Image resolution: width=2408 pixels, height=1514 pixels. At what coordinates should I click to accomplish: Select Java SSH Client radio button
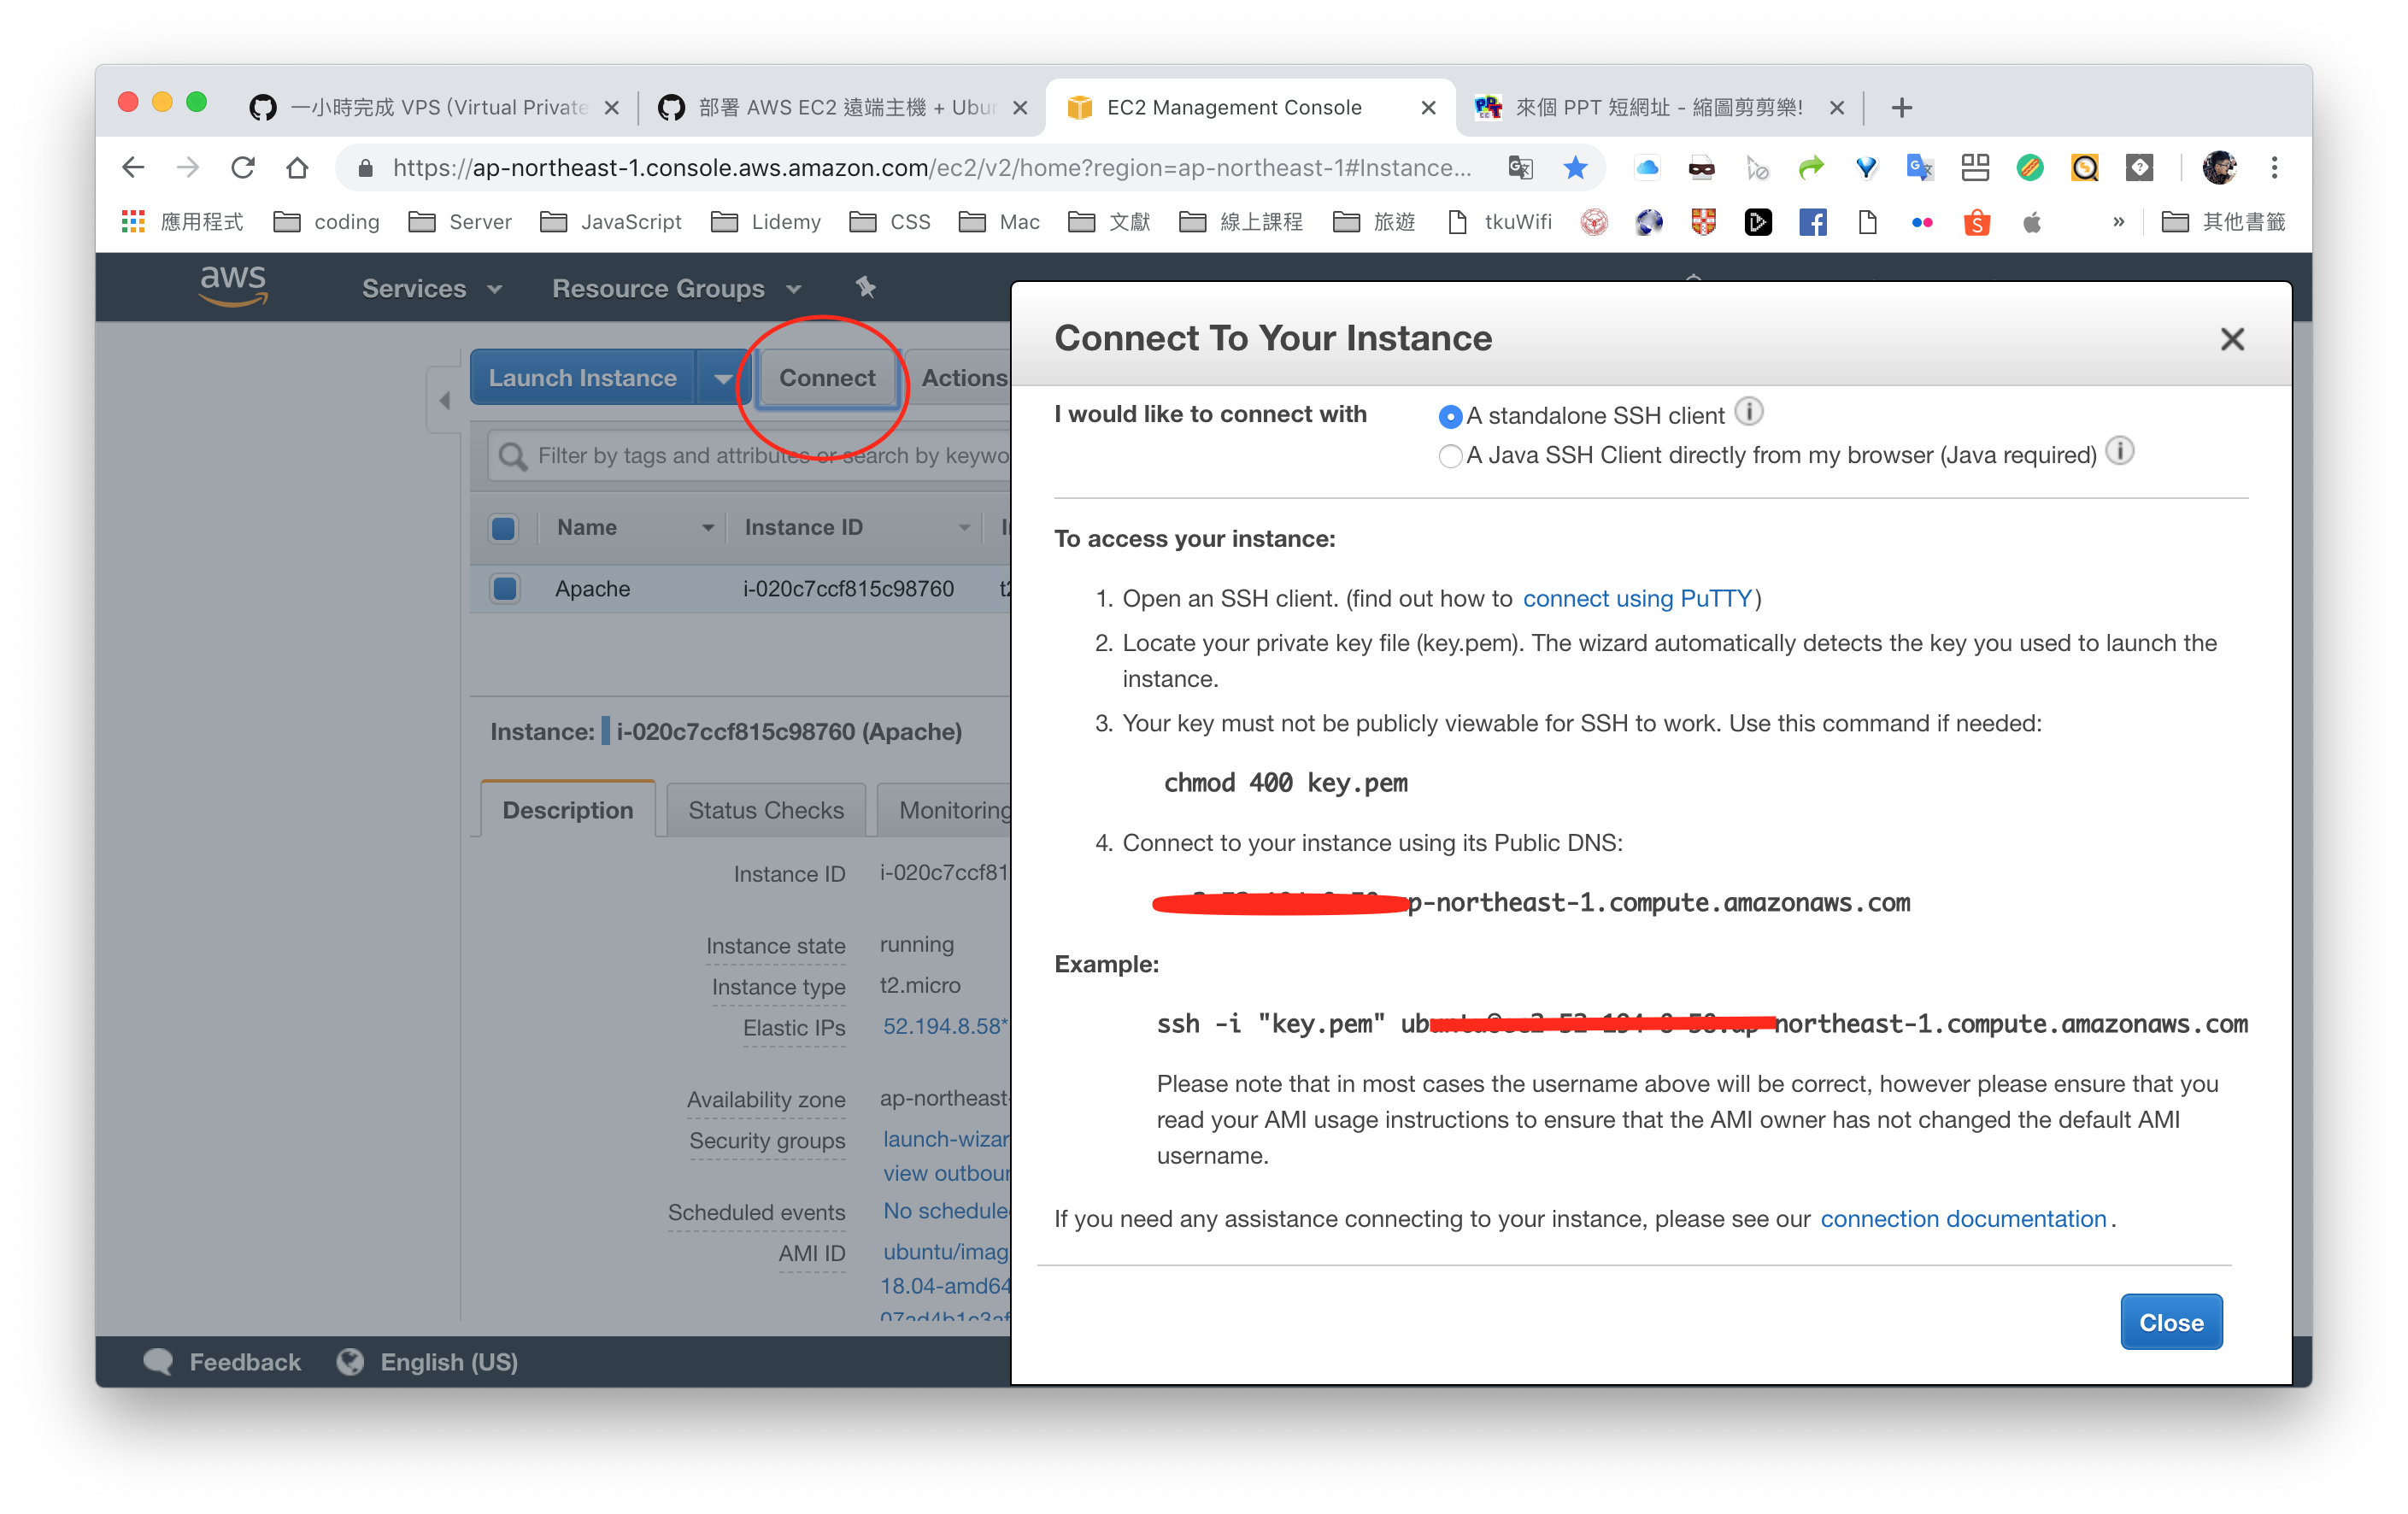pos(1451,455)
